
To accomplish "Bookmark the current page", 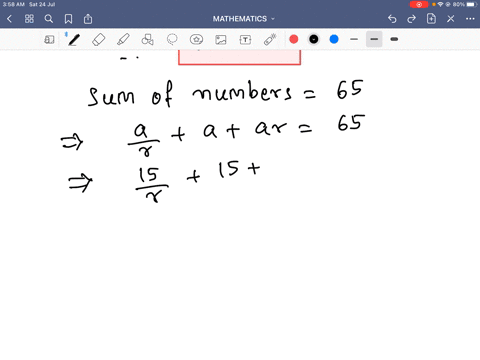I will (68, 19).
